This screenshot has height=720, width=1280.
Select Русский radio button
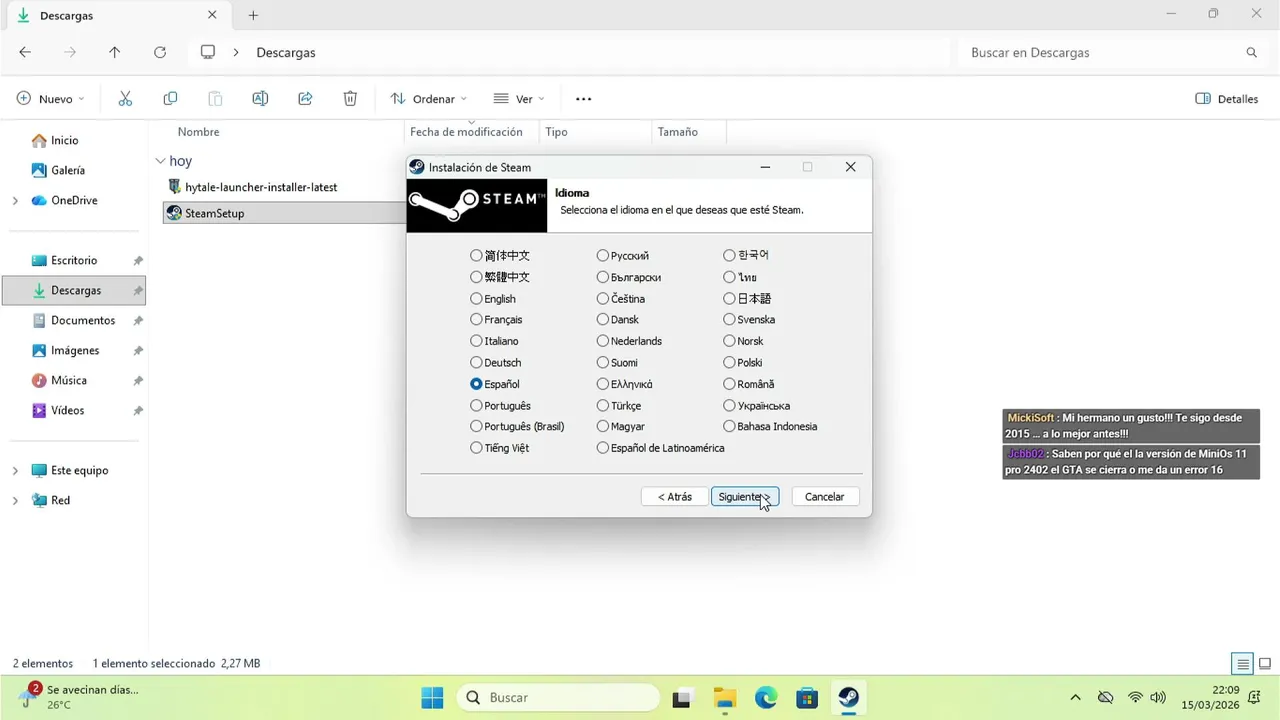(x=602, y=256)
